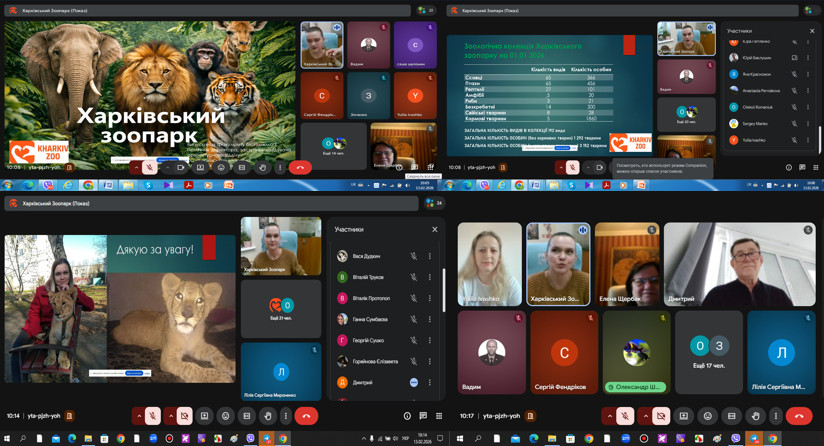Open chat panel in the 10:14 call

tap(423, 416)
